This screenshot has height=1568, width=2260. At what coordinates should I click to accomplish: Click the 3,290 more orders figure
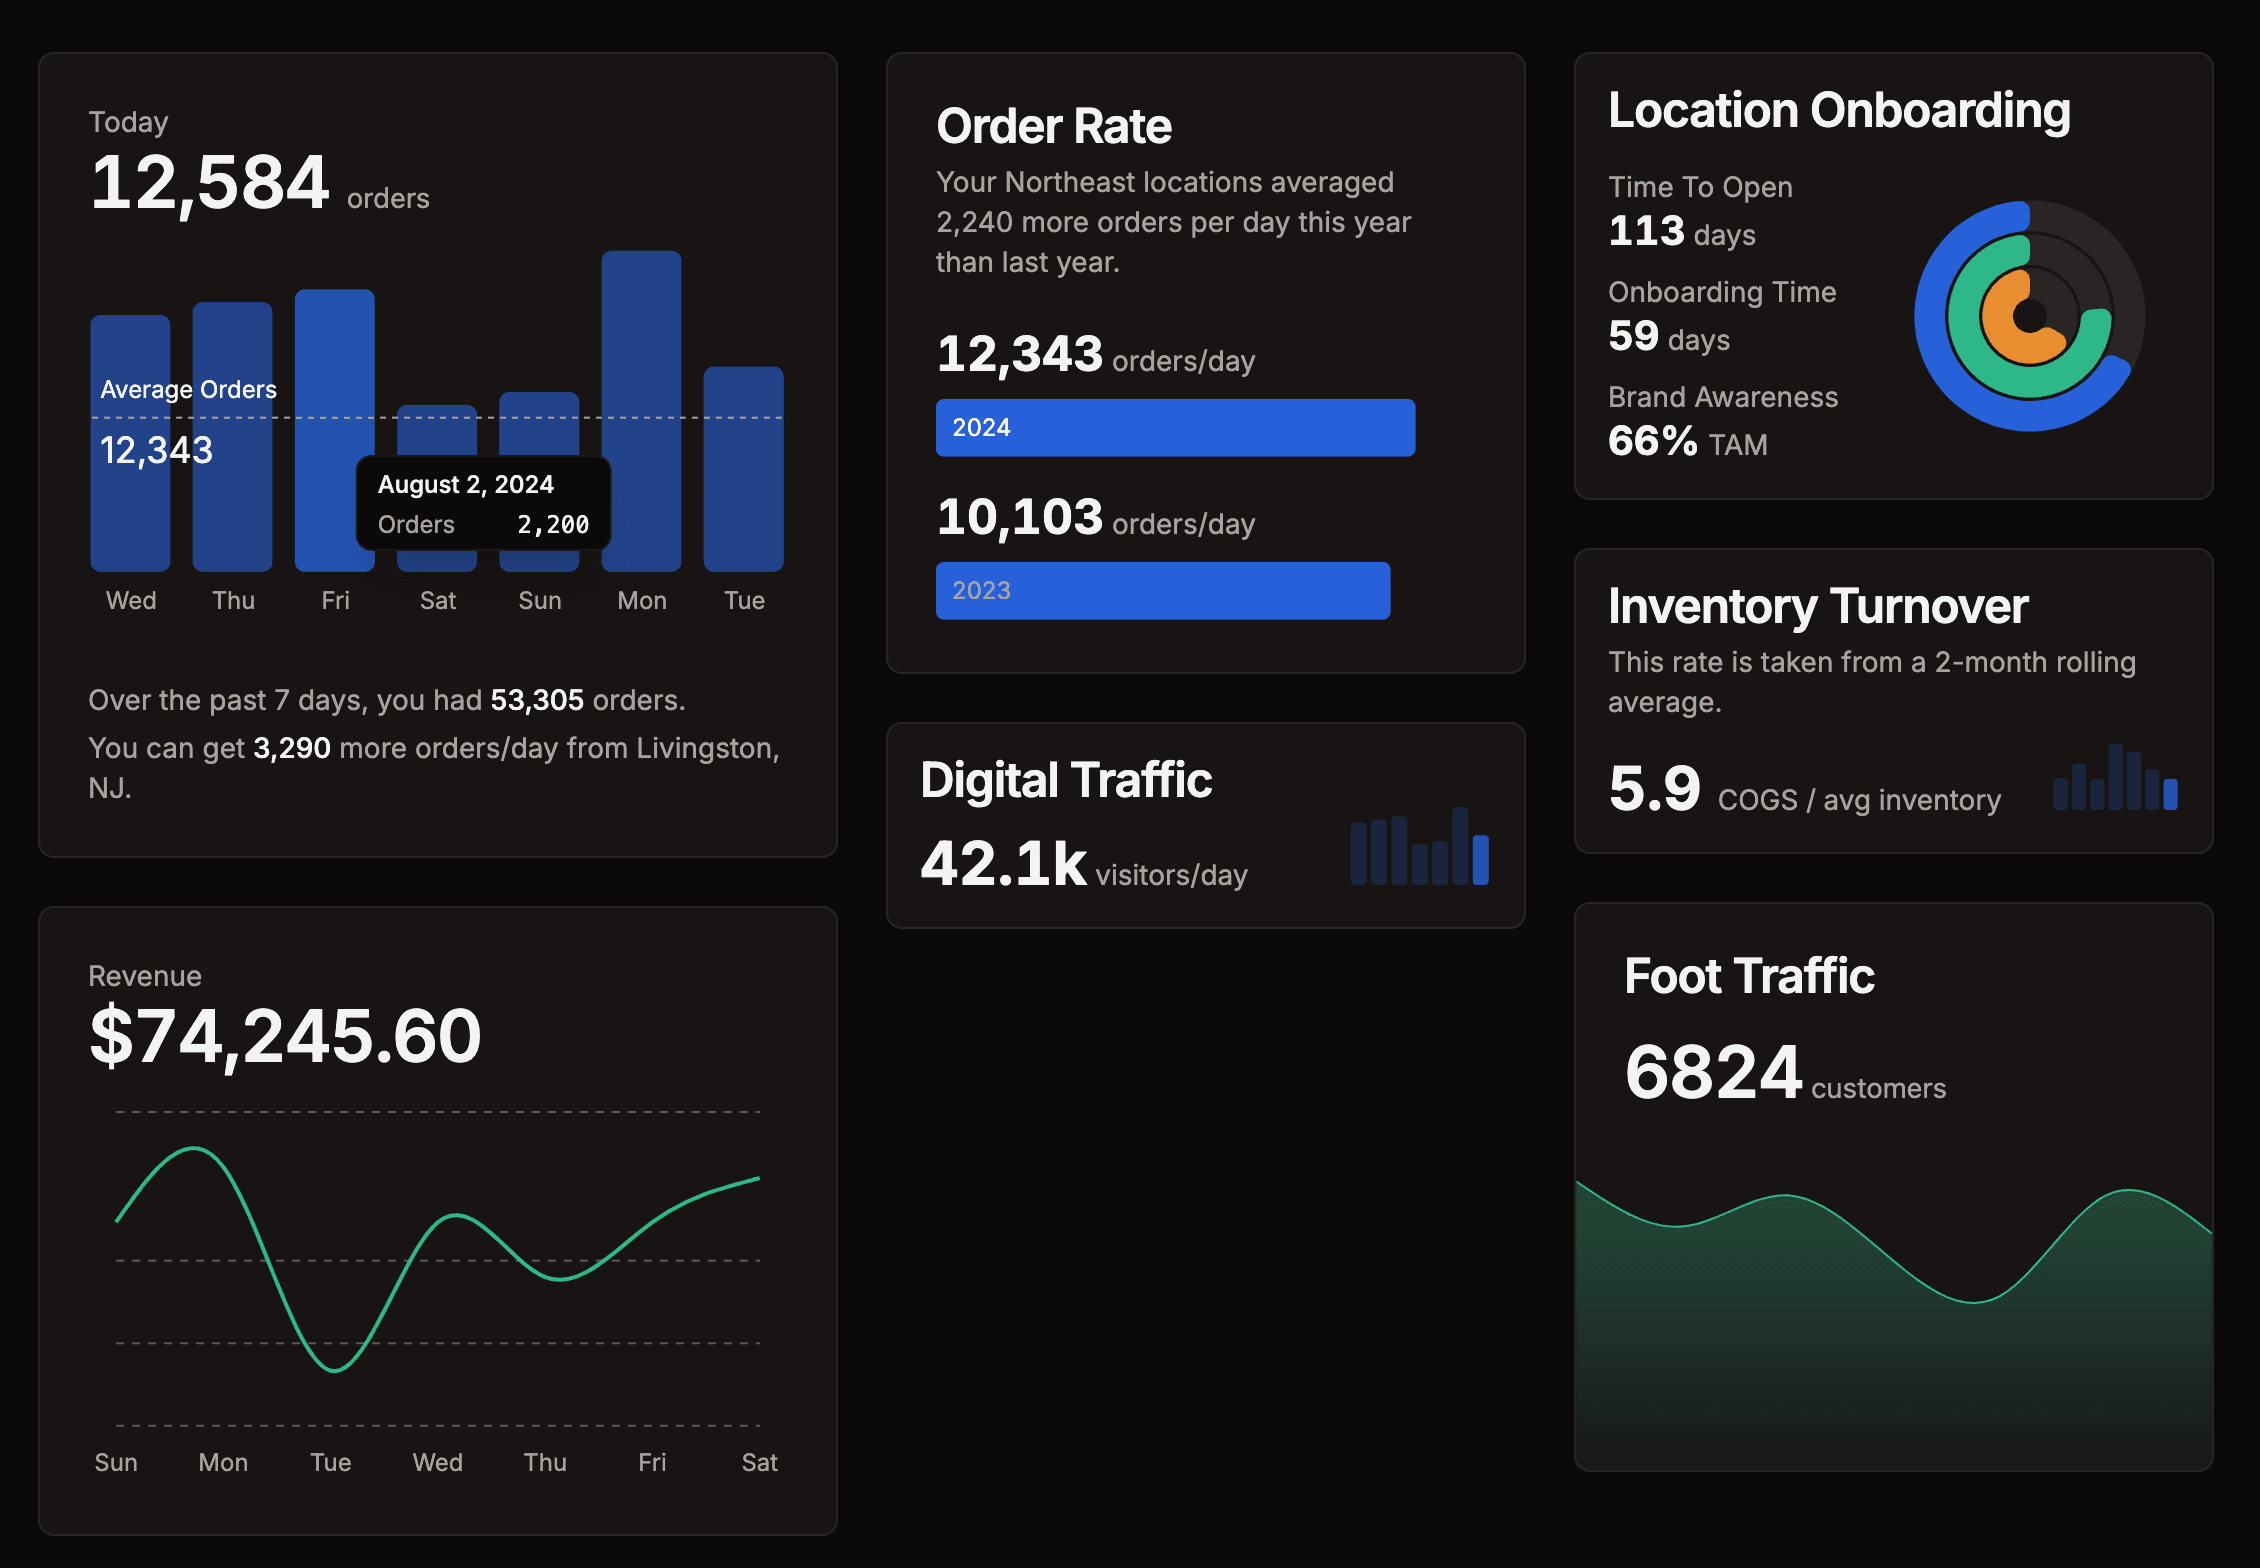click(292, 748)
